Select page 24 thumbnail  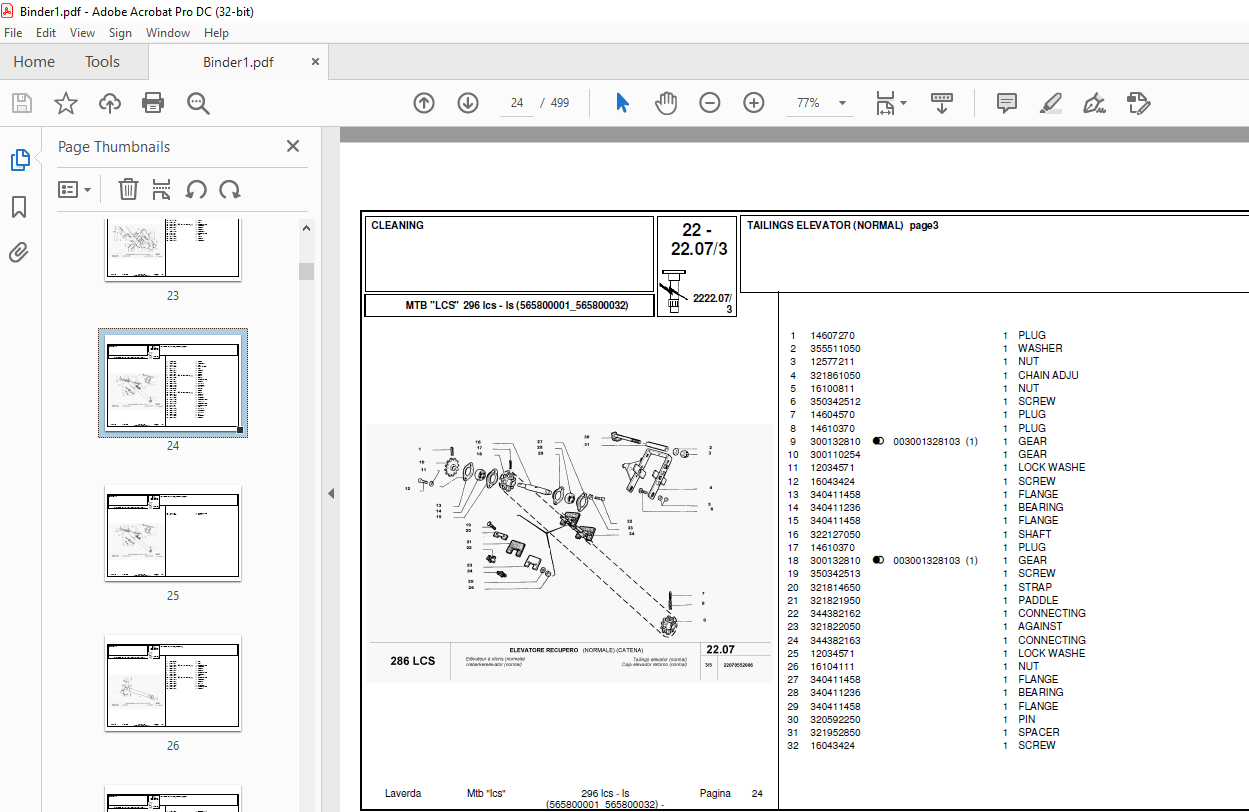173,383
